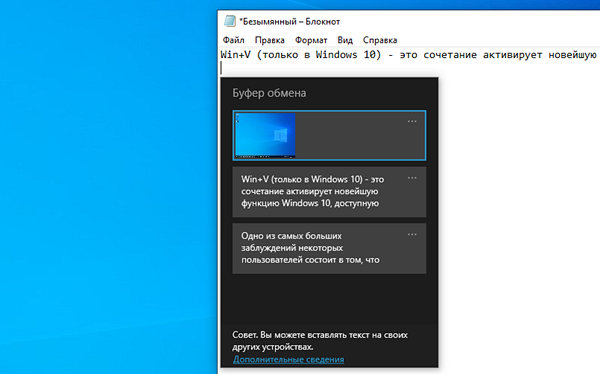
Task: Click the Notepad icon in the title bar
Action: click(x=230, y=21)
